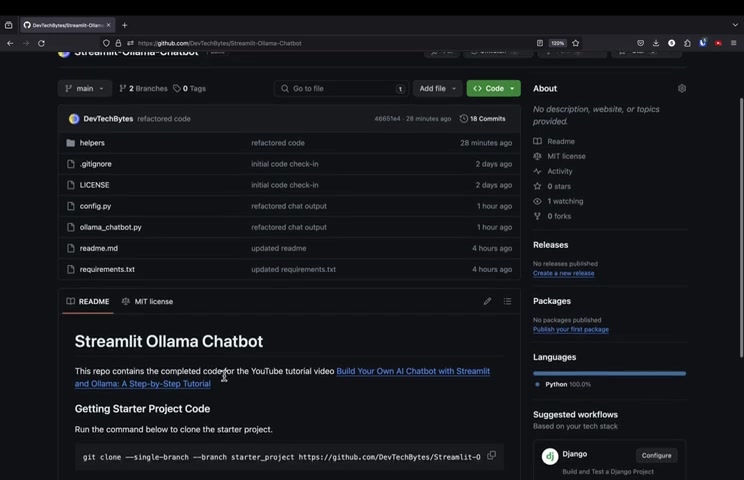The width and height of the screenshot is (744, 480).
Task: Open the config.py file
Action: [x=95, y=206]
